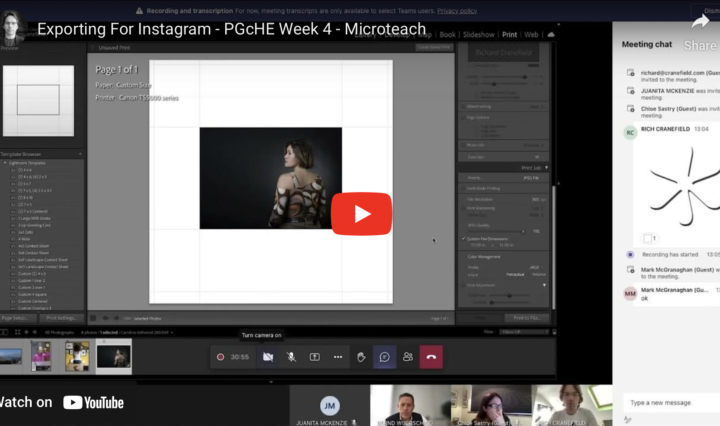Play the YouTube video
The height and width of the screenshot is (426, 720).
pos(361,213)
